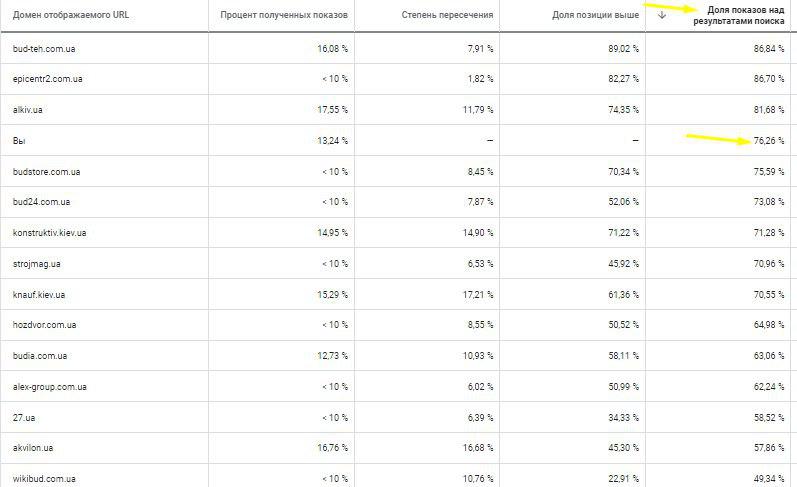
Task: Click the alex-group.com.ua domain
Action: coord(50,387)
